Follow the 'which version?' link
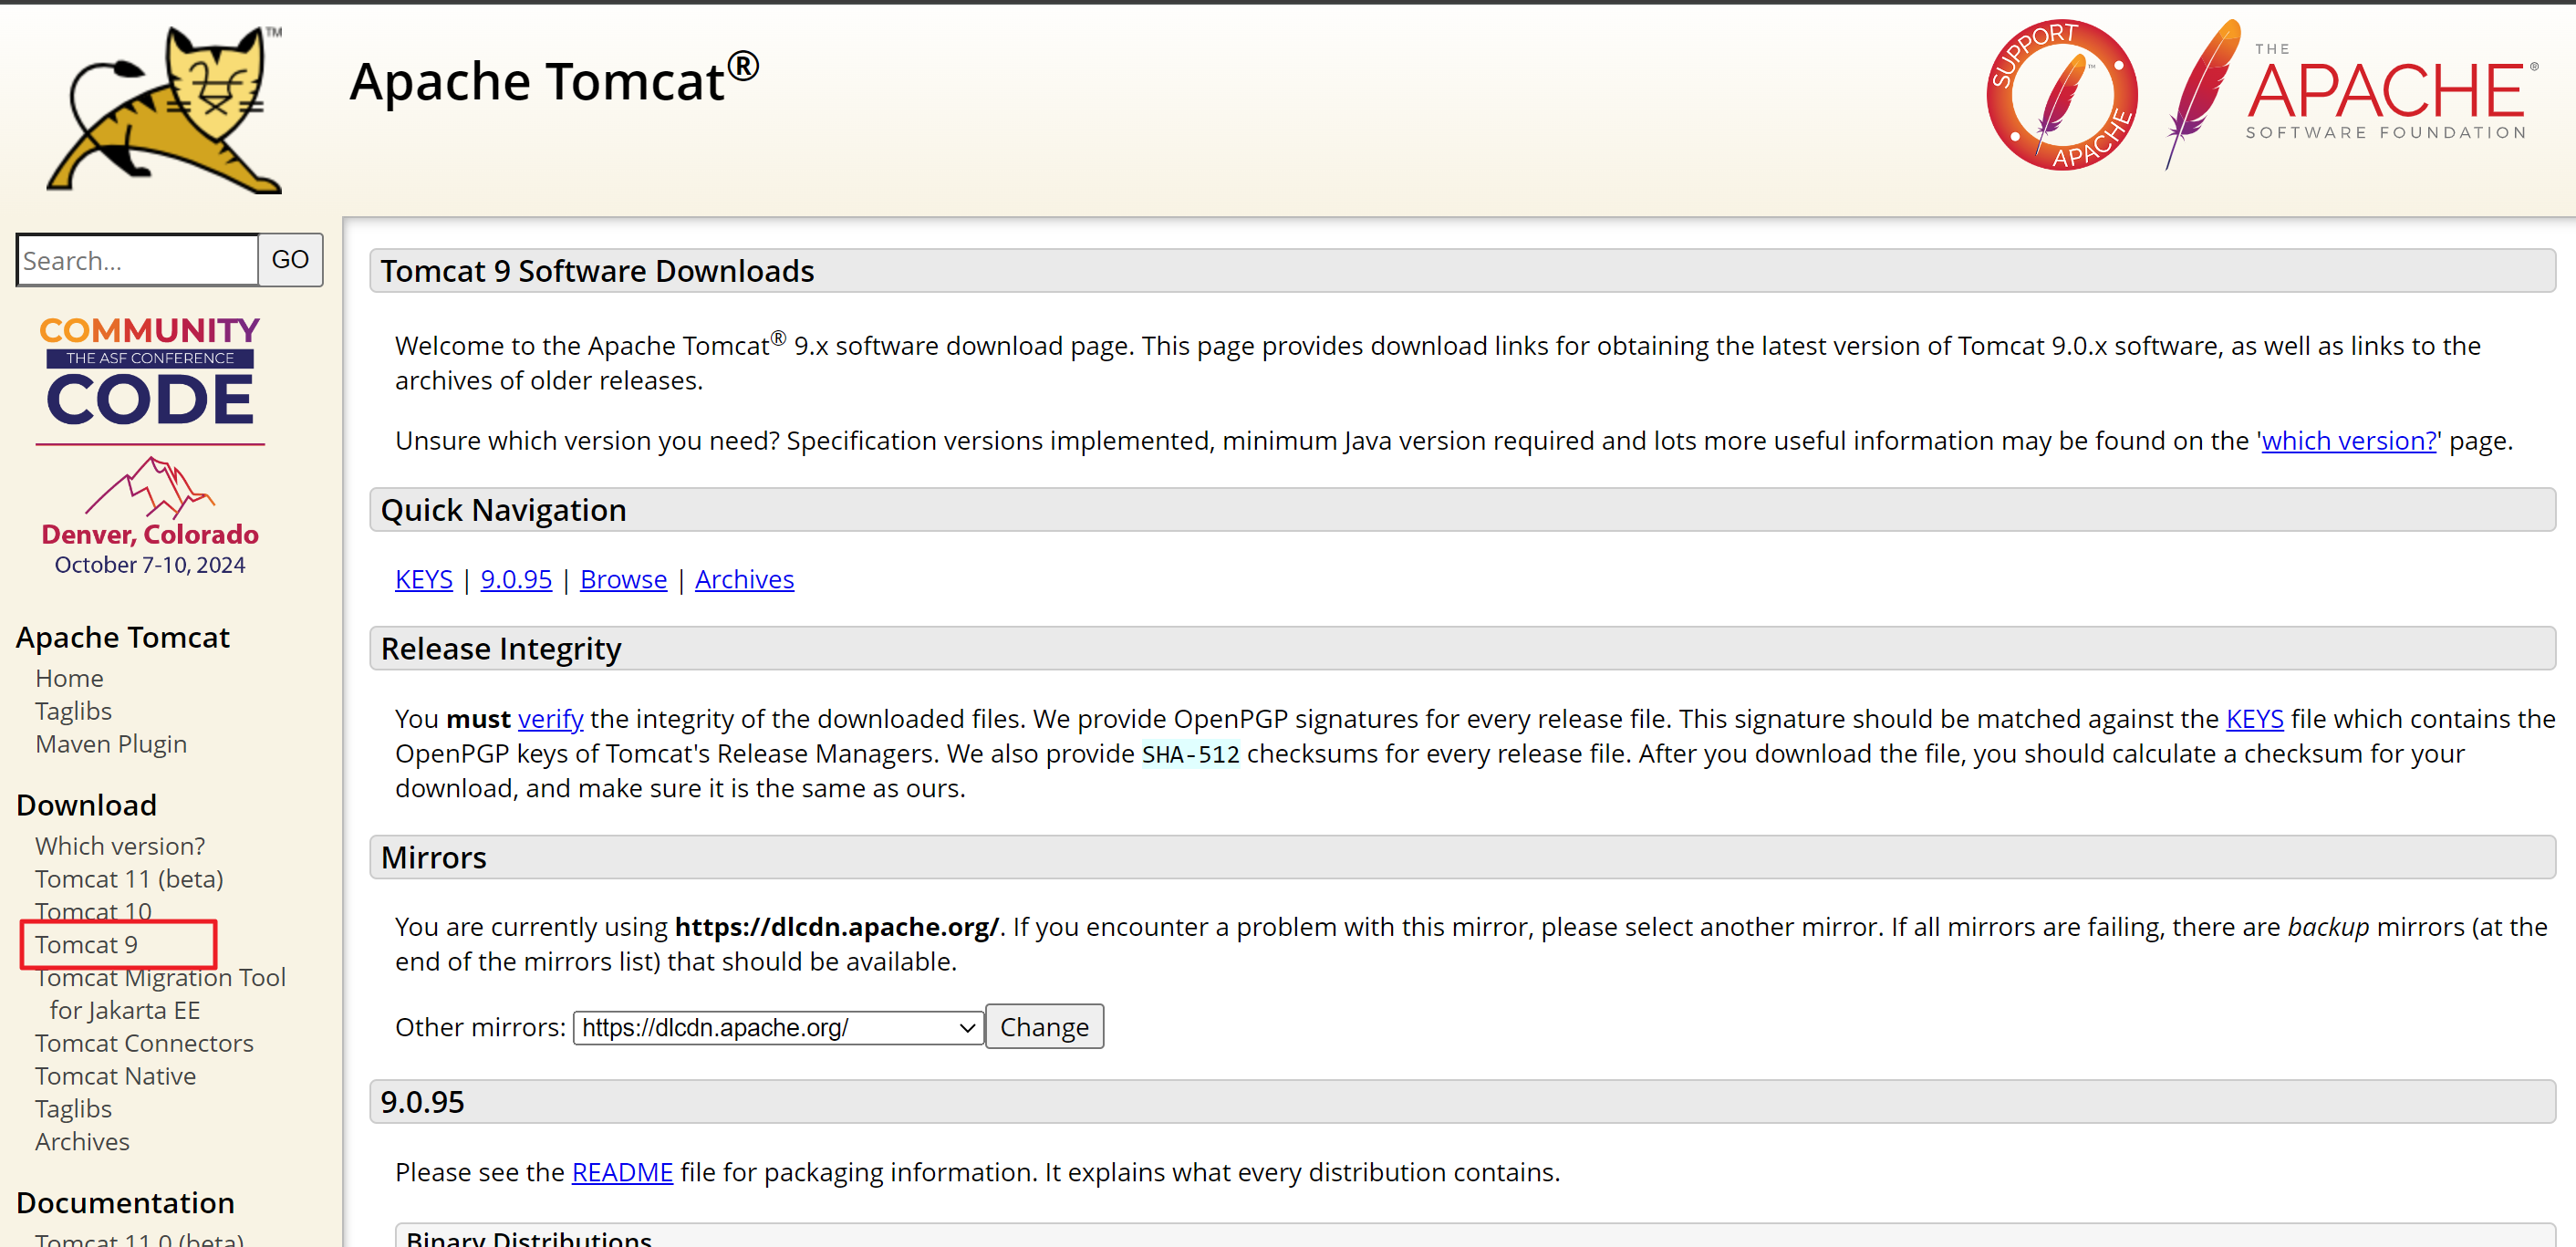The image size is (2576, 1247). (x=2348, y=440)
